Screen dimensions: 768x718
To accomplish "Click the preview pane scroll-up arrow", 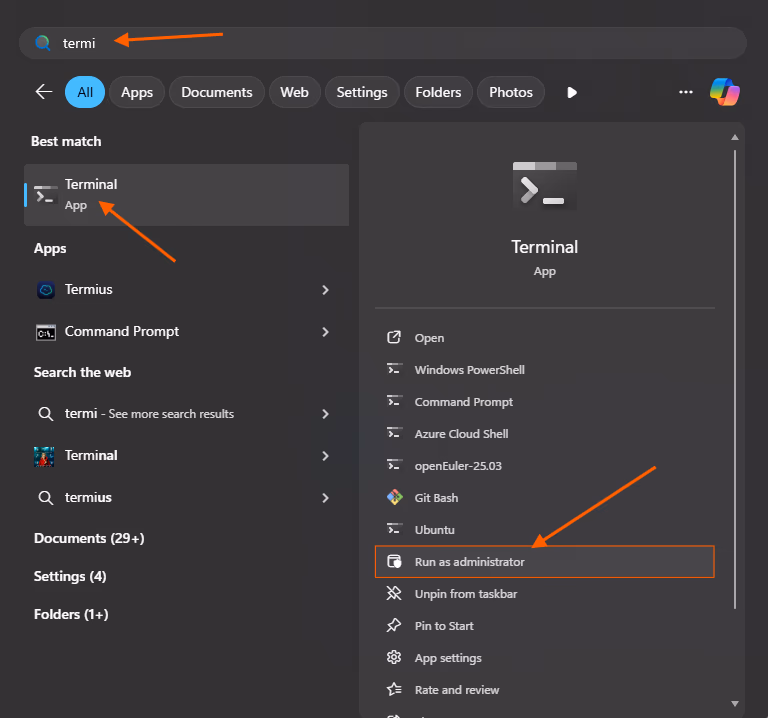I will (x=735, y=138).
